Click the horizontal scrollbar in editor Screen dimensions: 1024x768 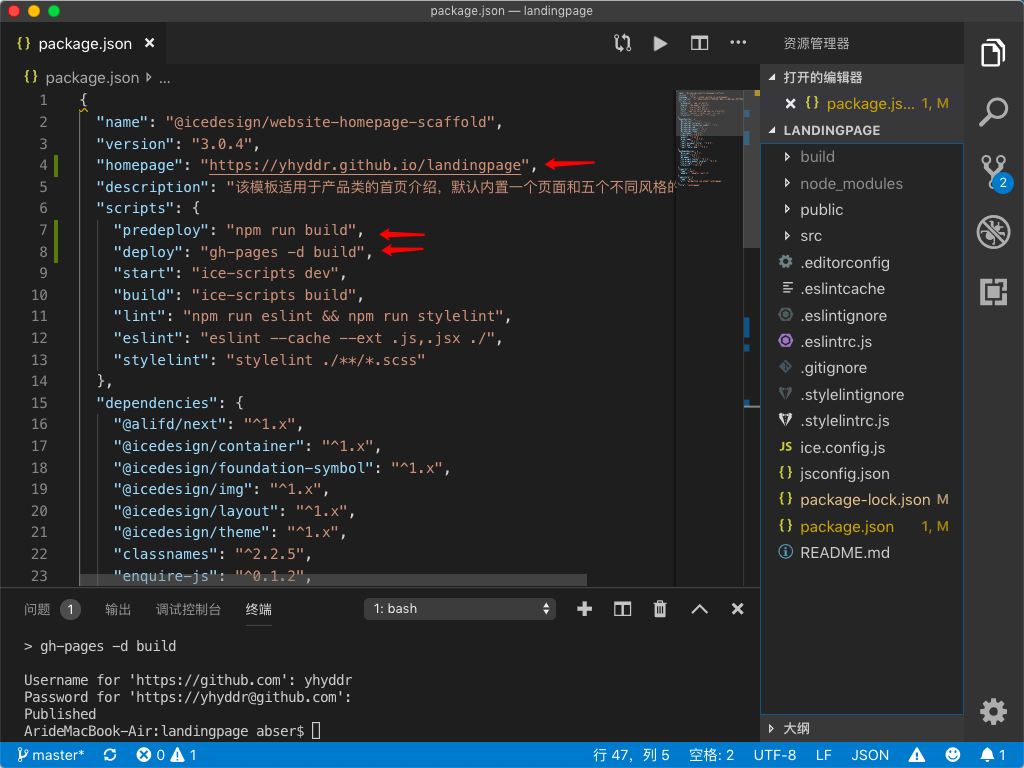click(x=332, y=580)
